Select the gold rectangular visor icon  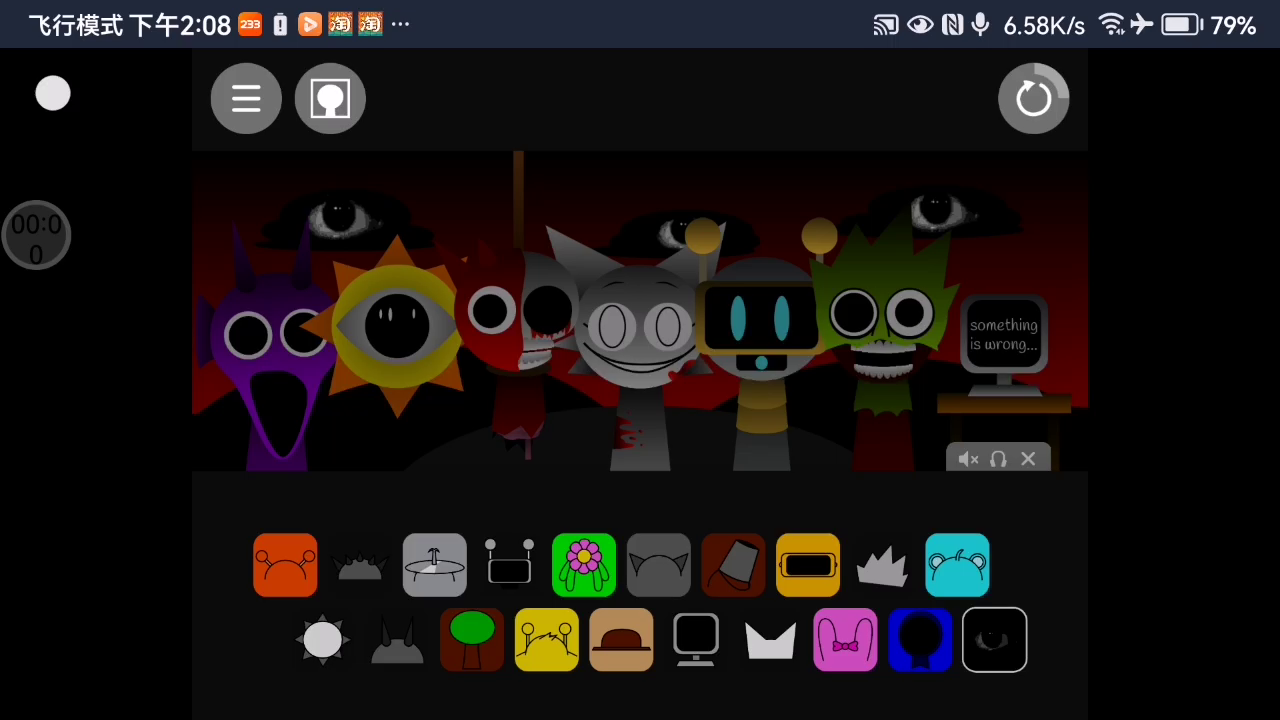pyautogui.click(x=808, y=565)
